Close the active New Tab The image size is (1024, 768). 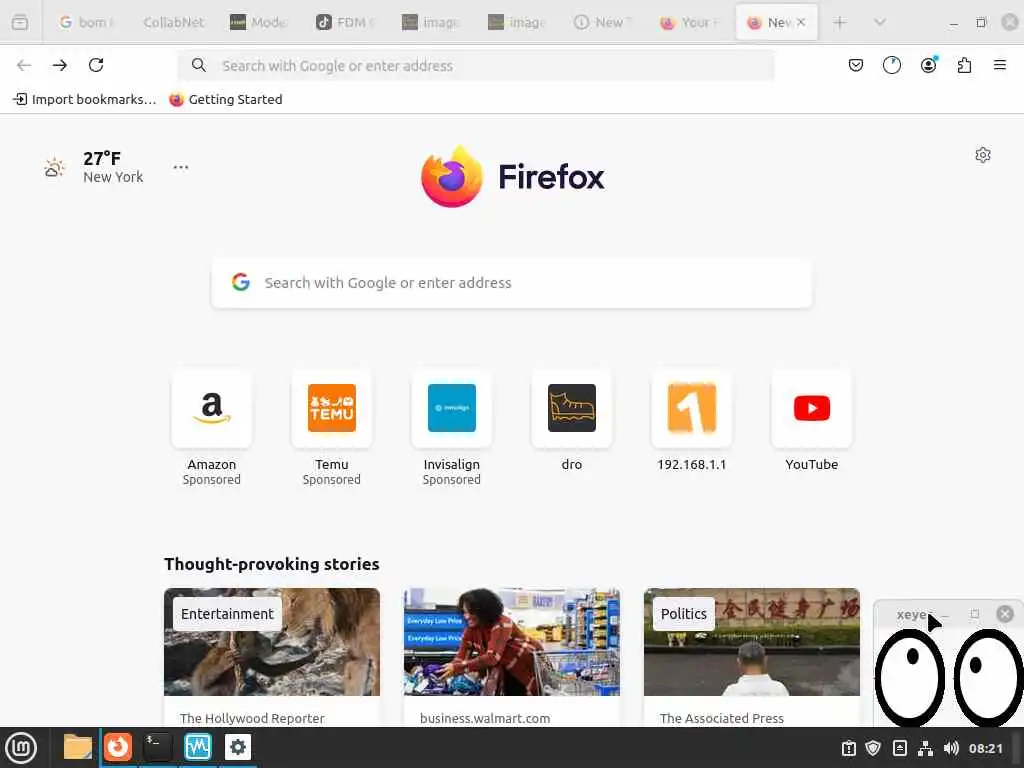(801, 22)
